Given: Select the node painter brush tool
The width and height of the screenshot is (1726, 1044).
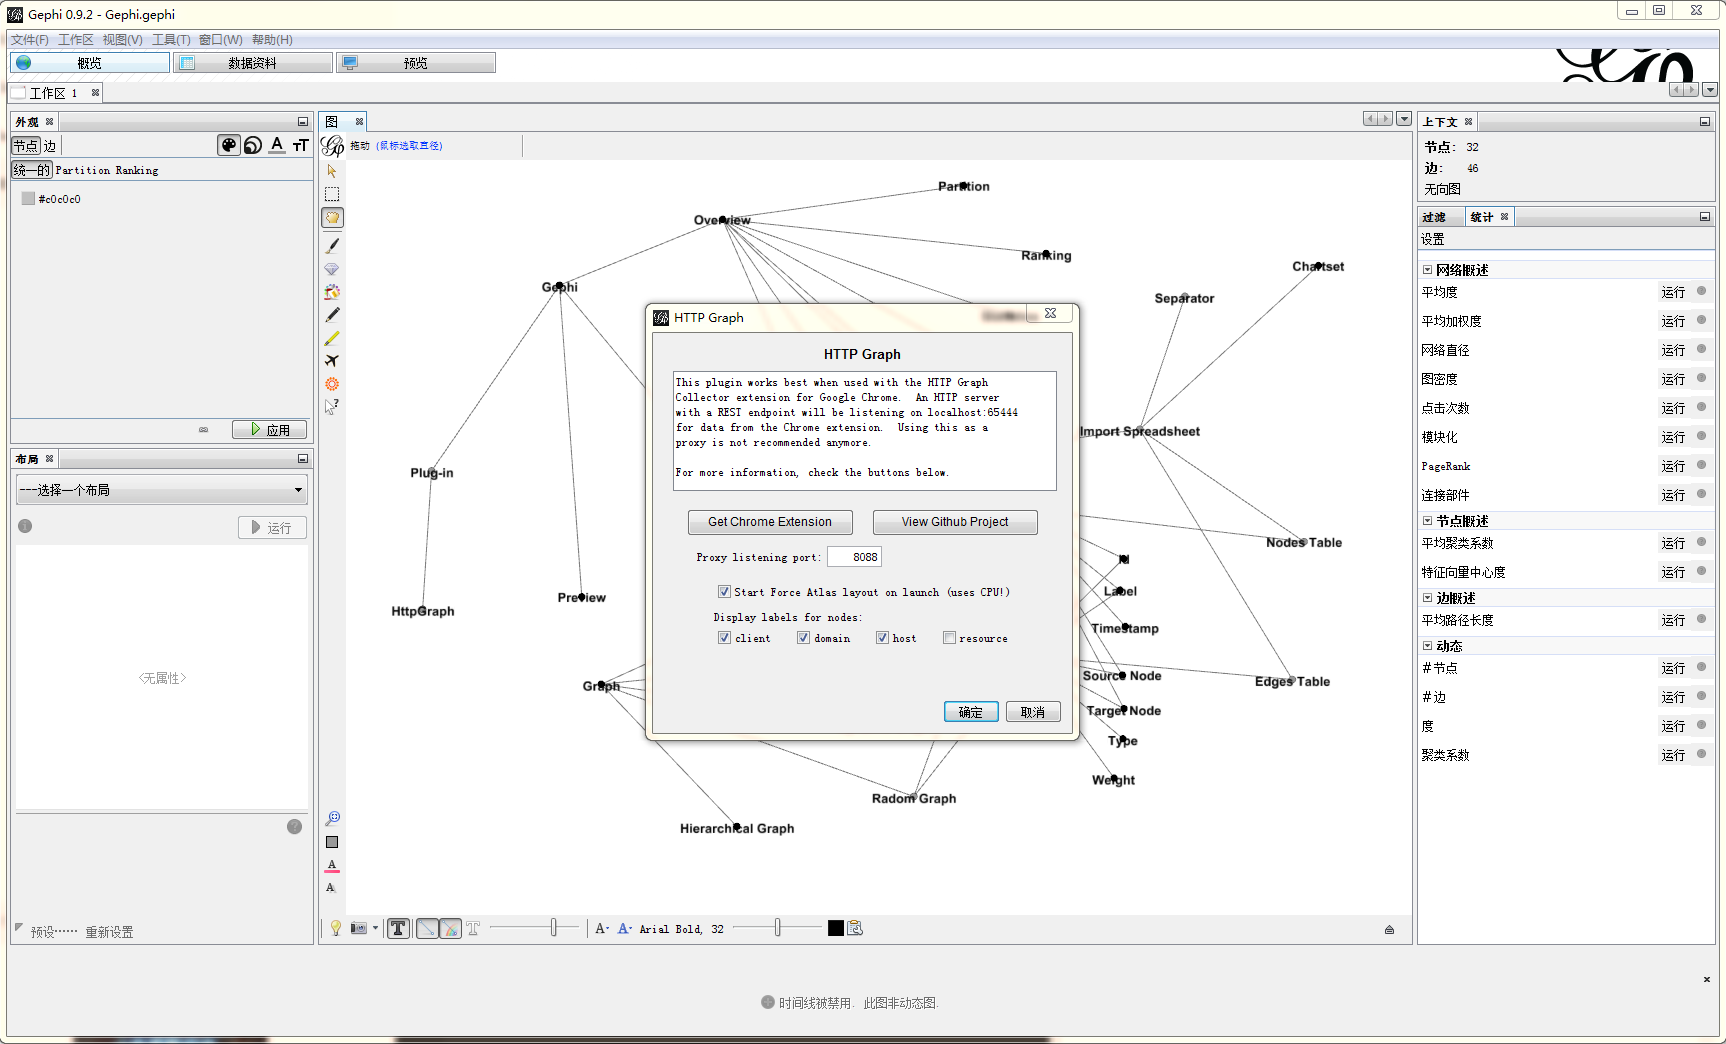Looking at the screenshot, I should (332, 245).
